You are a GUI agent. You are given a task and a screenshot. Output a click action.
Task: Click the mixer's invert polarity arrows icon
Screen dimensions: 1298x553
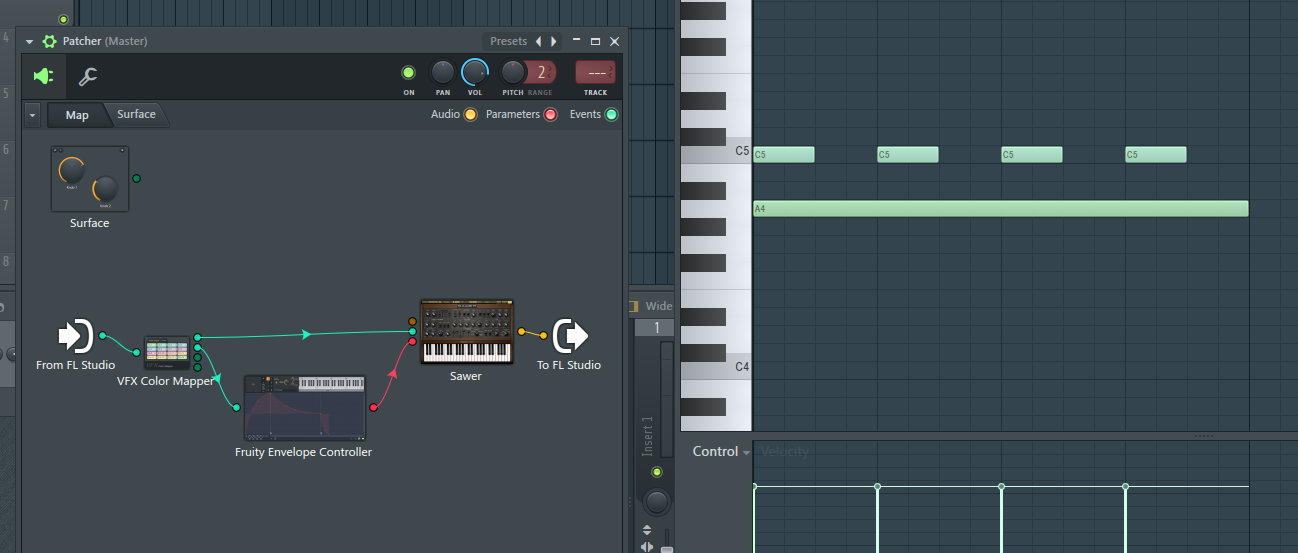coord(647,530)
